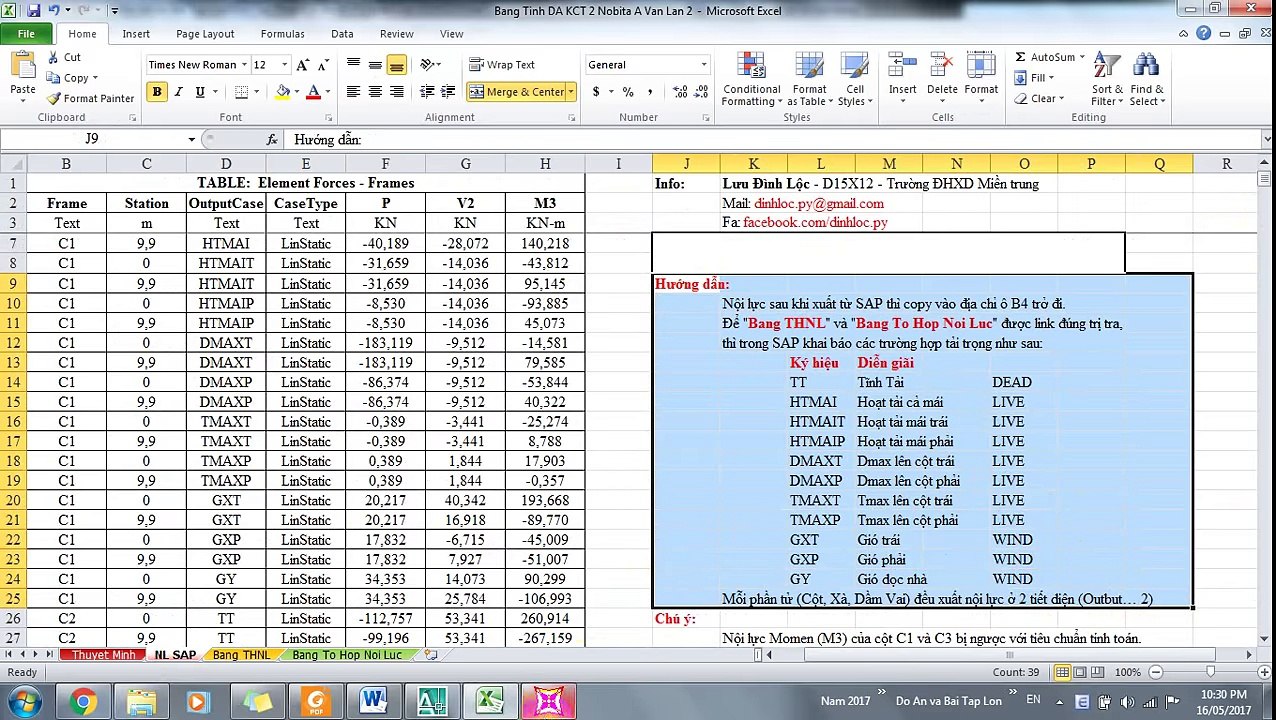
Task: Open font color dropdown arrow
Action: coord(329,92)
